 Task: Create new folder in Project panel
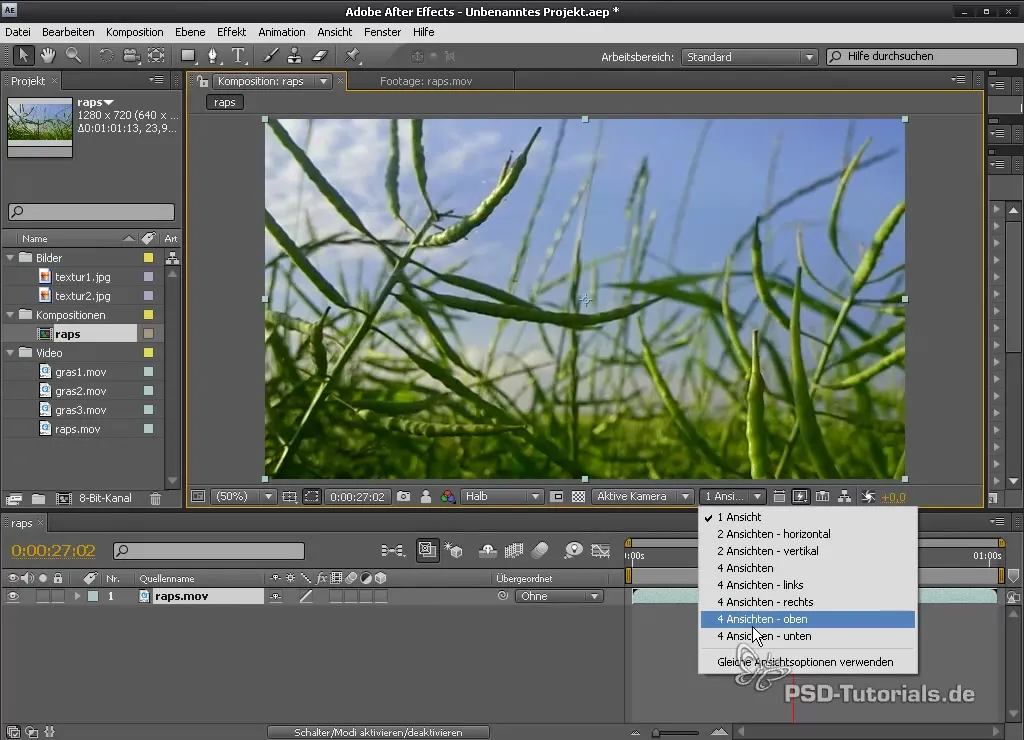tap(39, 498)
